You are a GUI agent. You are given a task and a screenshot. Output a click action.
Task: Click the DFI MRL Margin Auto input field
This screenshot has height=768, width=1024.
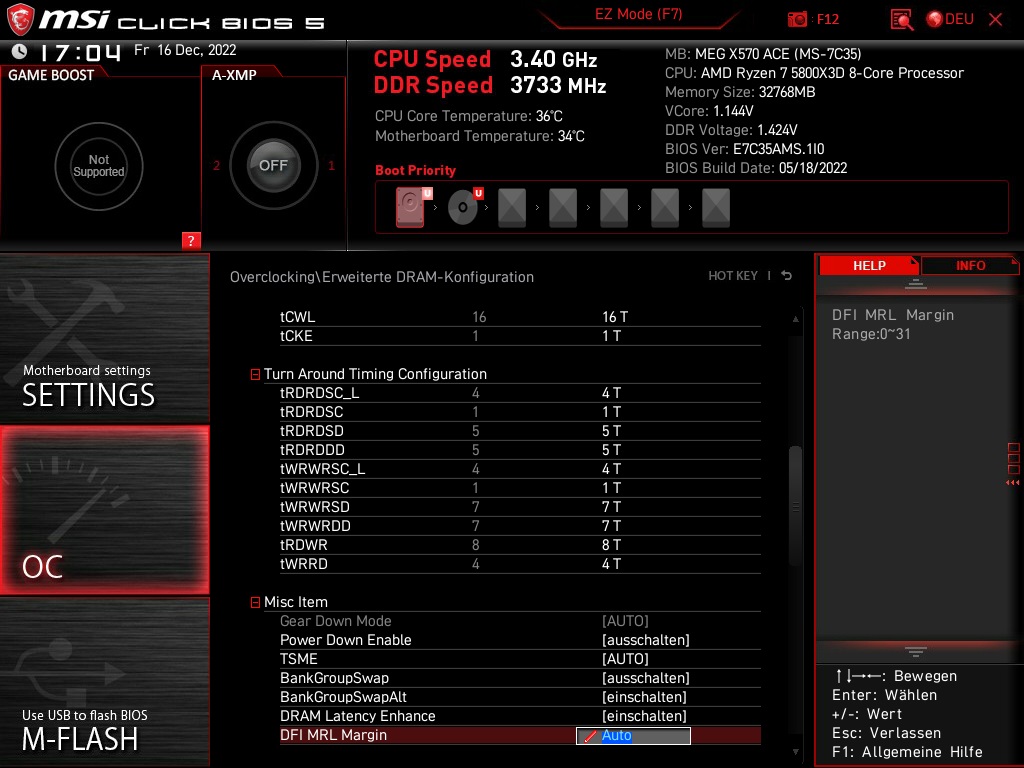click(633, 735)
